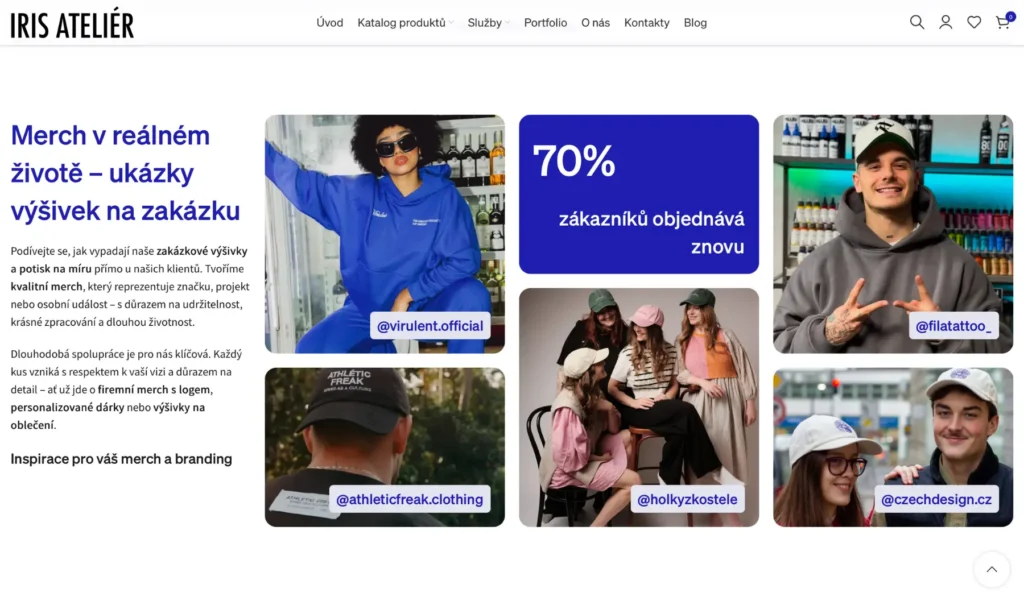This screenshot has height=597, width=1024.
Task: Open the O nás page
Action: click(x=596, y=23)
